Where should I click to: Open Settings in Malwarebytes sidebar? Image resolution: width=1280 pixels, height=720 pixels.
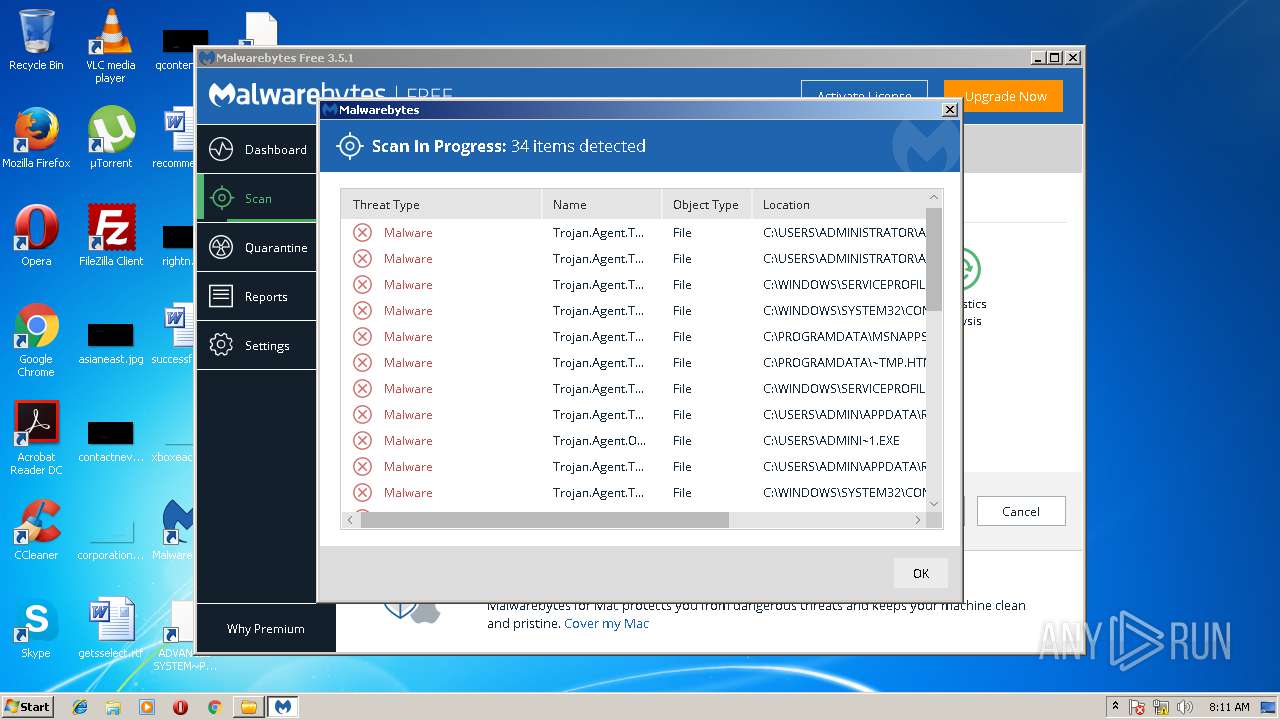(256, 346)
